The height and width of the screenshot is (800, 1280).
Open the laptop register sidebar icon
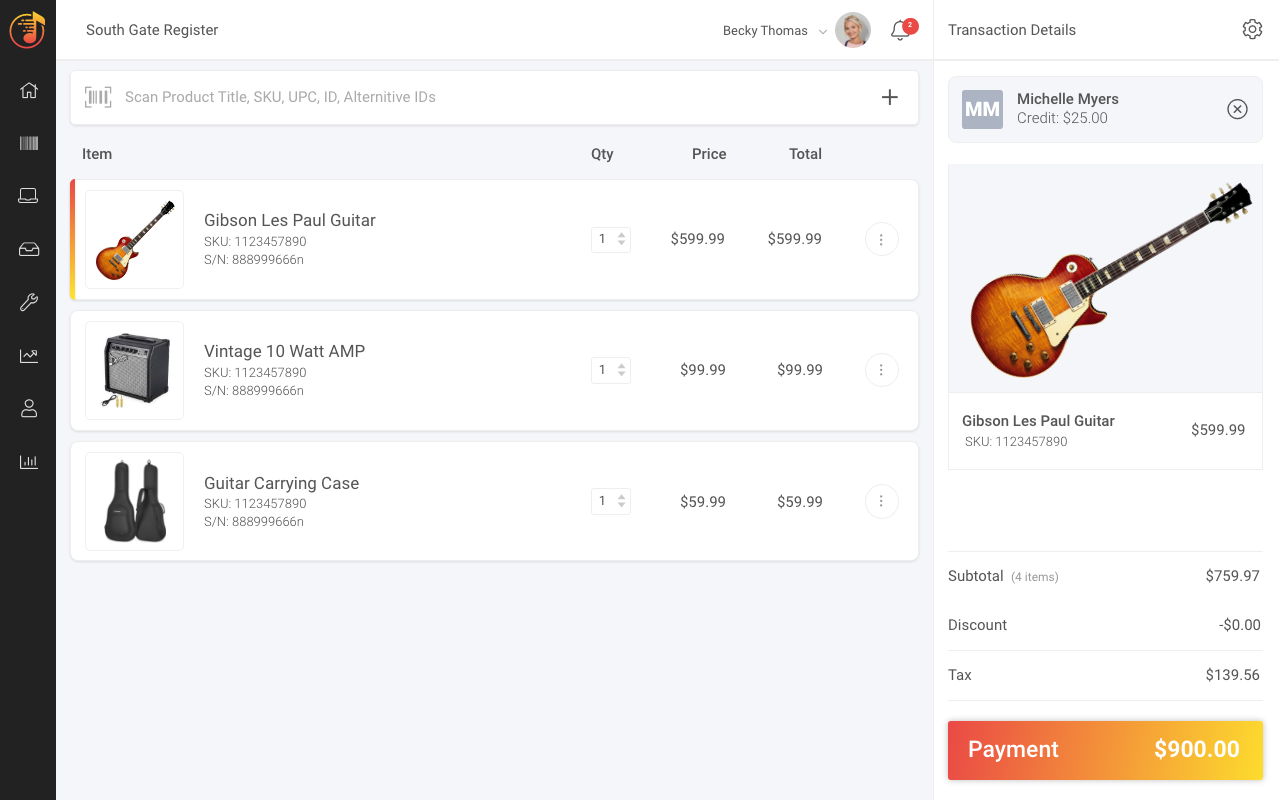point(29,196)
